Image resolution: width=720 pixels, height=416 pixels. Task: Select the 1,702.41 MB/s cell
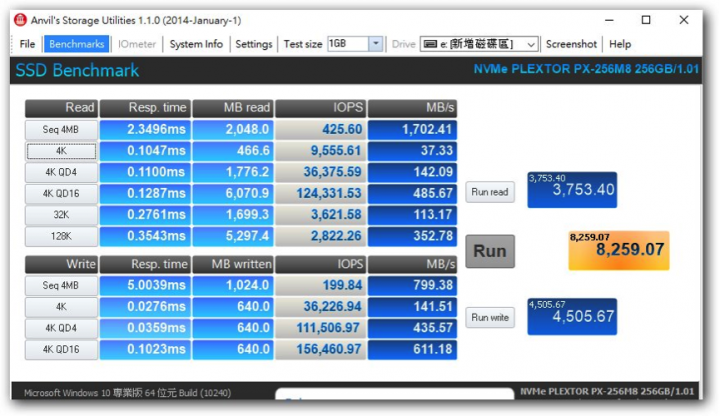pyautogui.click(x=412, y=129)
